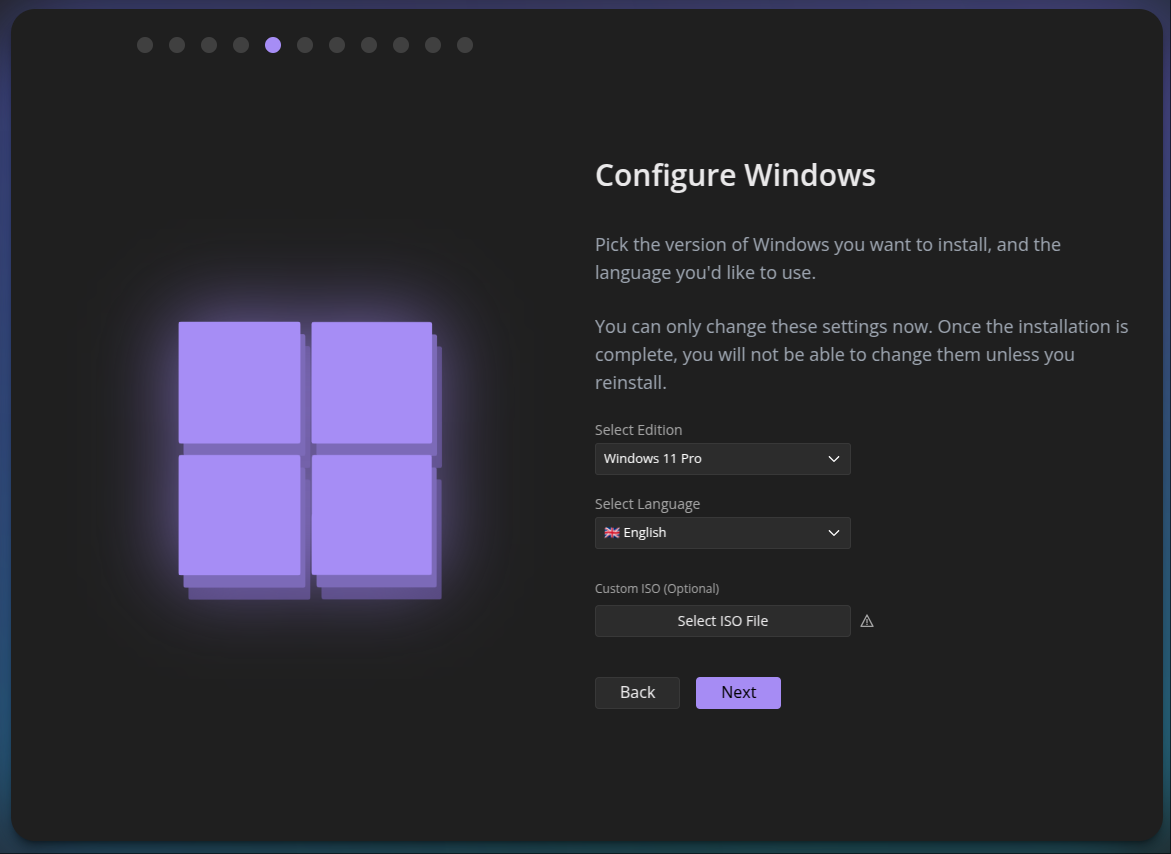Click the Custom ISO (Optional) label
The height and width of the screenshot is (854, 1171).
tap(657, 589)
